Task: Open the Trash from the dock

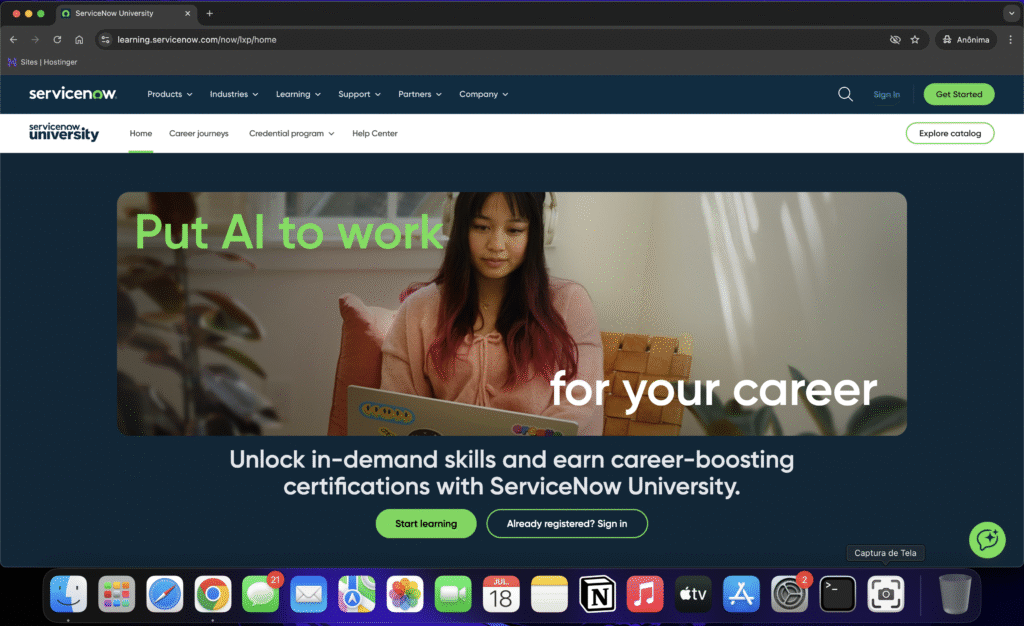Action: click(954, 594)
